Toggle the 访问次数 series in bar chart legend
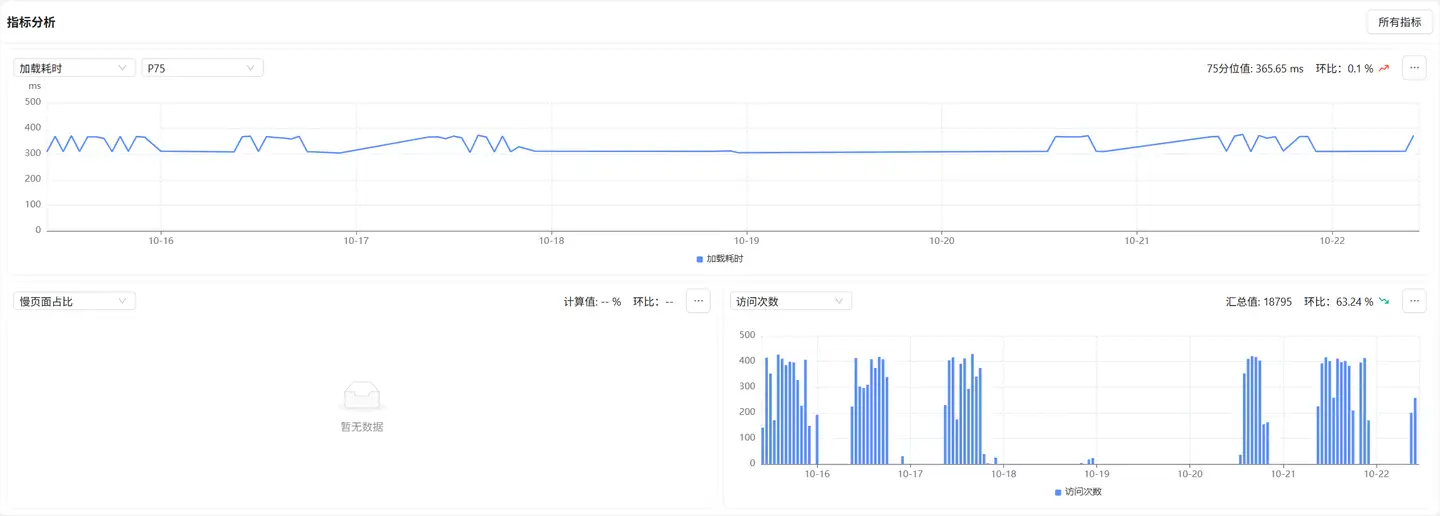The height and width of the screenshot is (516, 1440). [1081, 492]
